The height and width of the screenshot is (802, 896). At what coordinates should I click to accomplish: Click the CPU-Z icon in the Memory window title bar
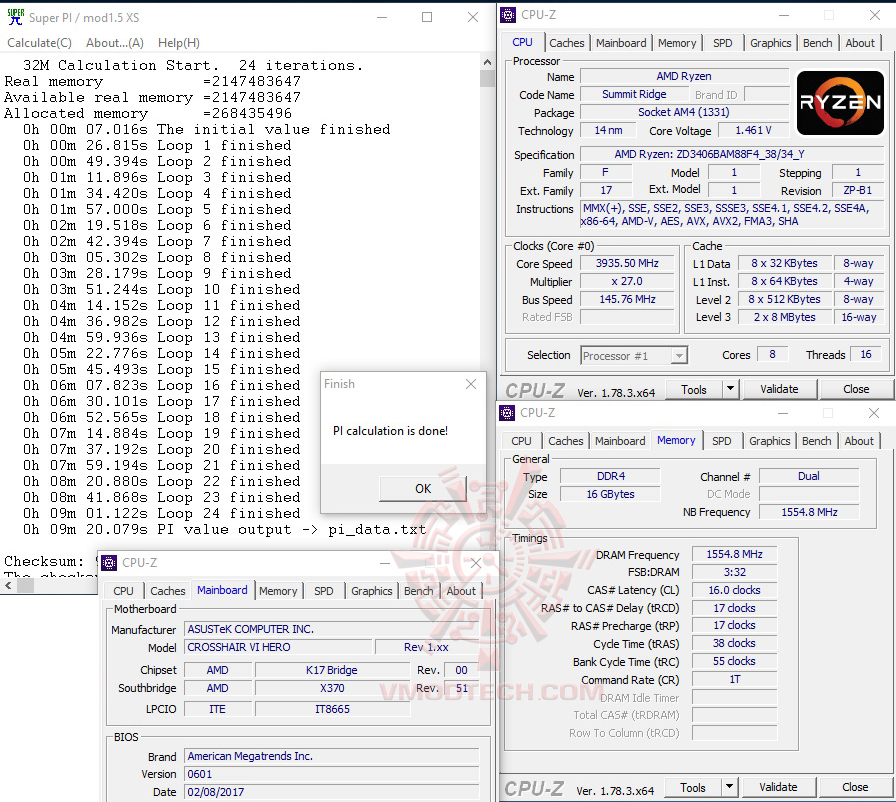coord(508,412)
